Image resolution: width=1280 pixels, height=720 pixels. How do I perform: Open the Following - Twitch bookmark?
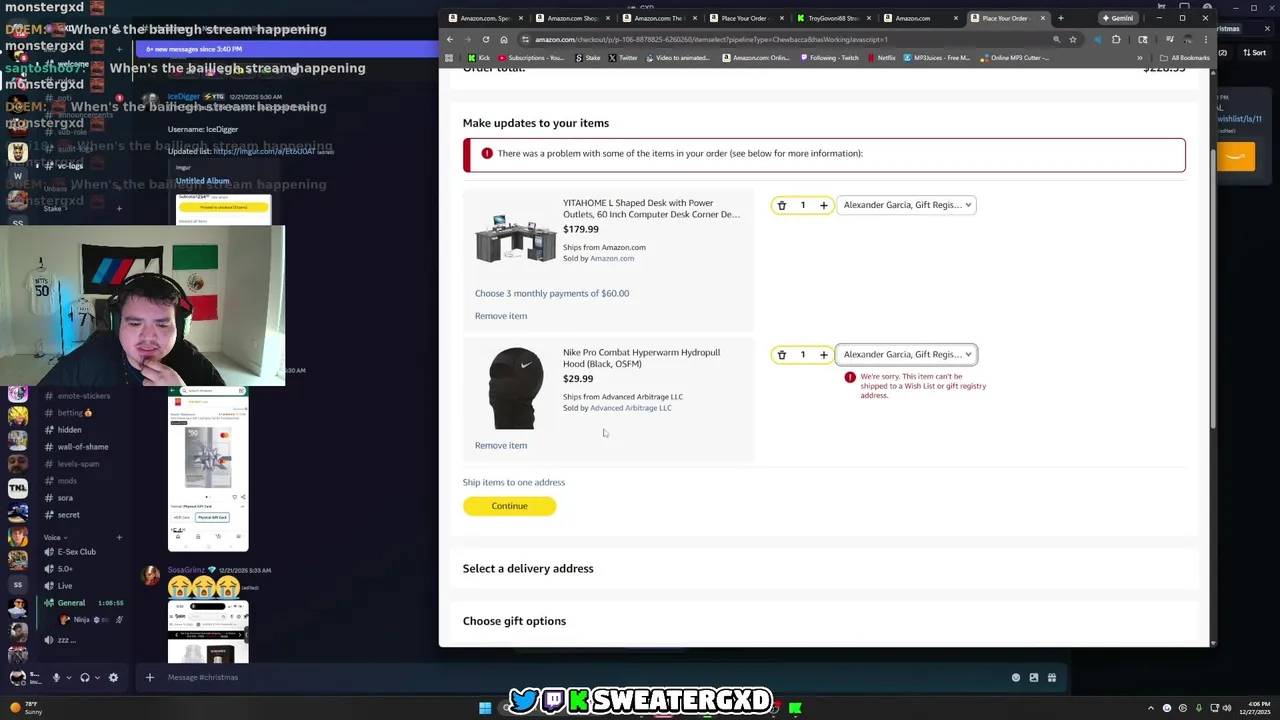click(x=829, y=58)
